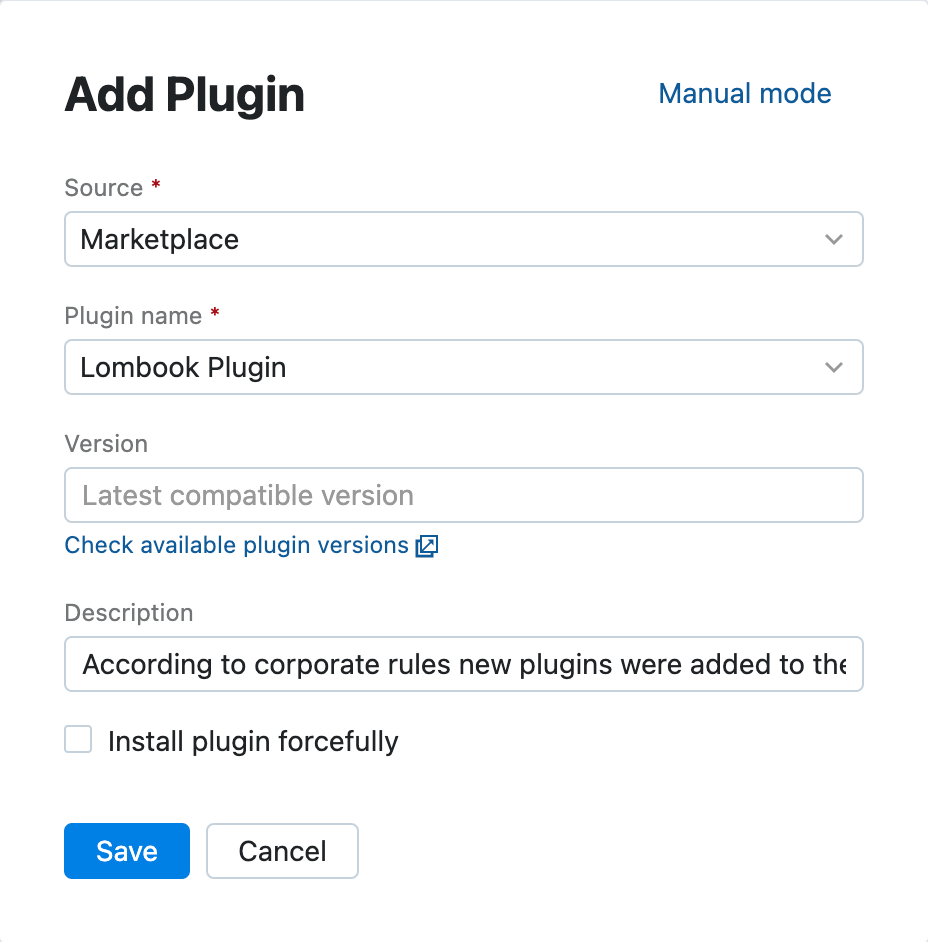Screen dimensions: 928x942
Task: Click the Plugin name label
Action: click(x=135, y=315)
